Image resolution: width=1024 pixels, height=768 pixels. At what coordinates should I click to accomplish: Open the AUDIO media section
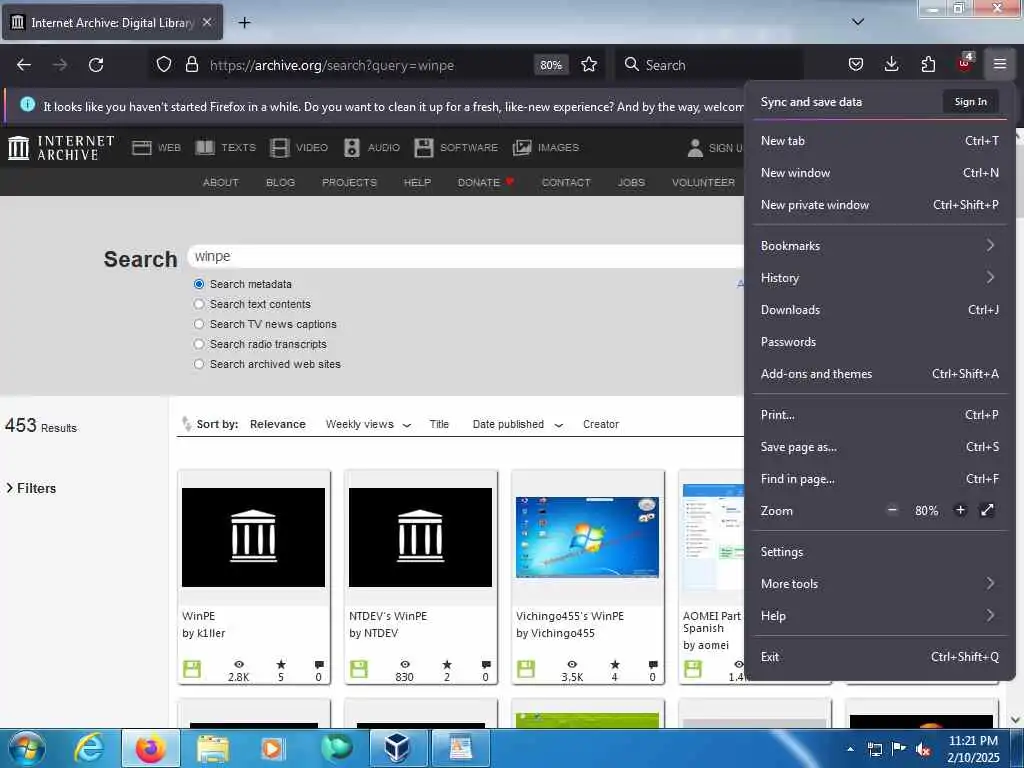(x=372, y=148)
